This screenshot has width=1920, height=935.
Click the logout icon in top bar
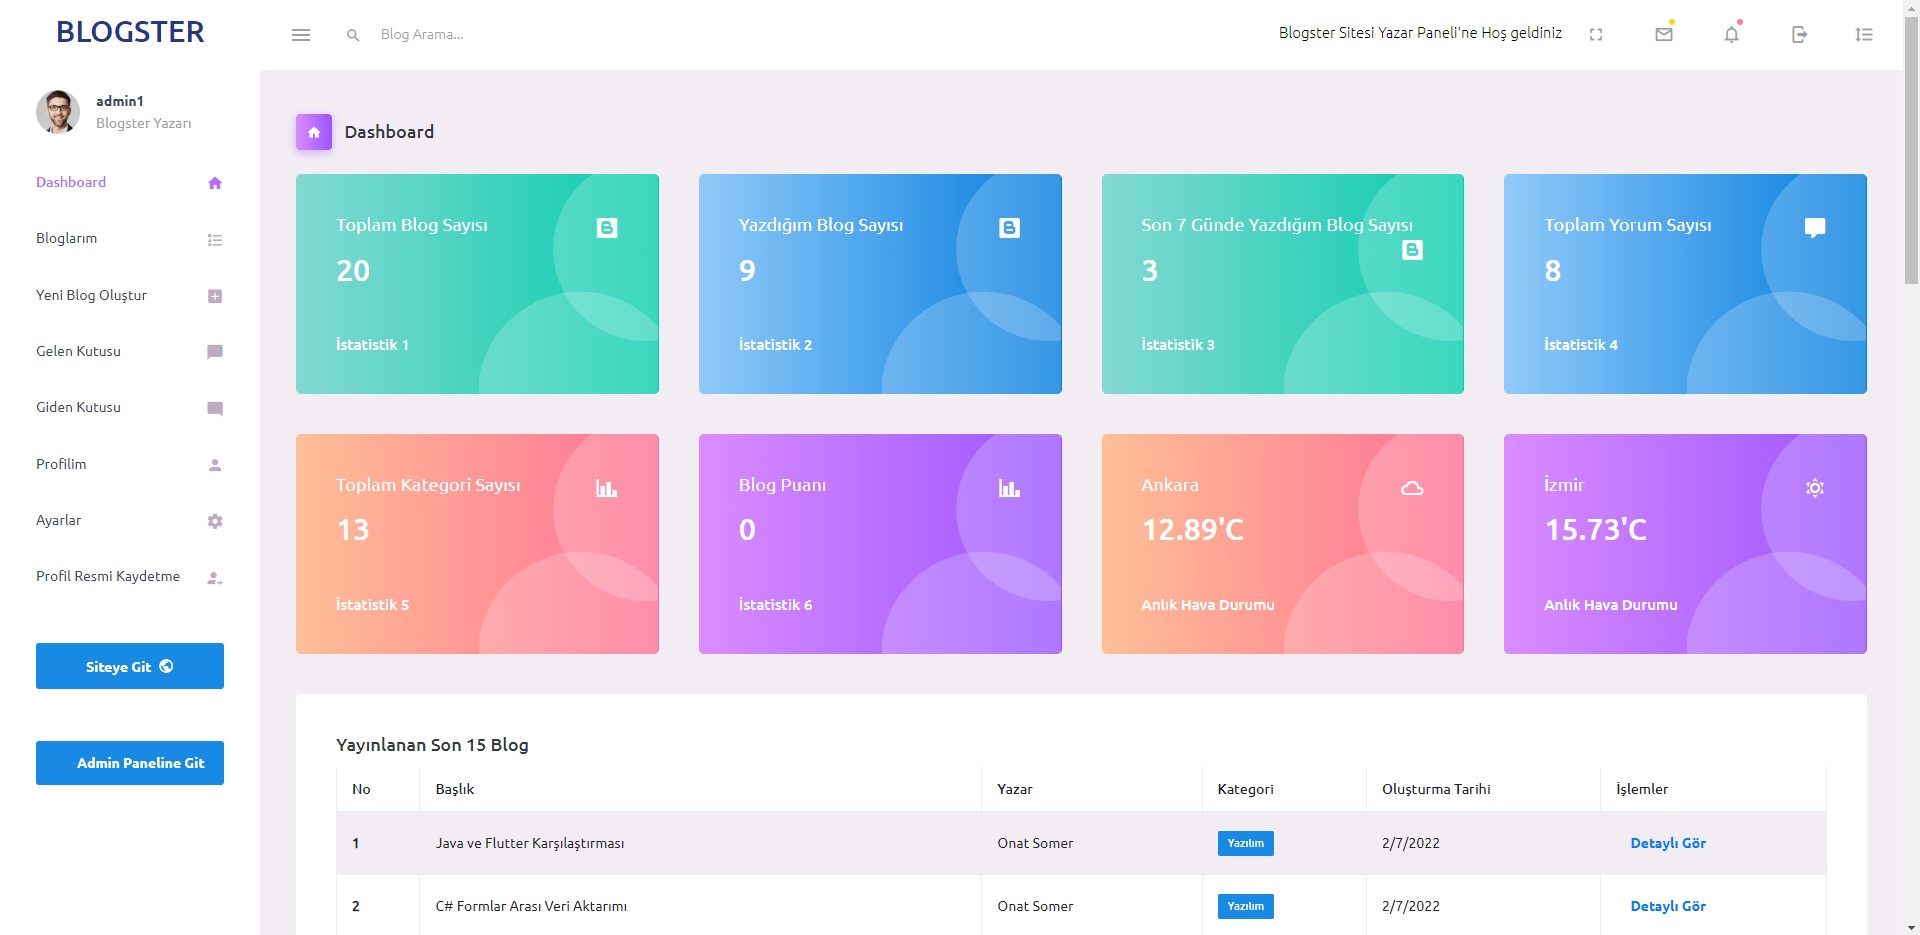(1799, 35)
